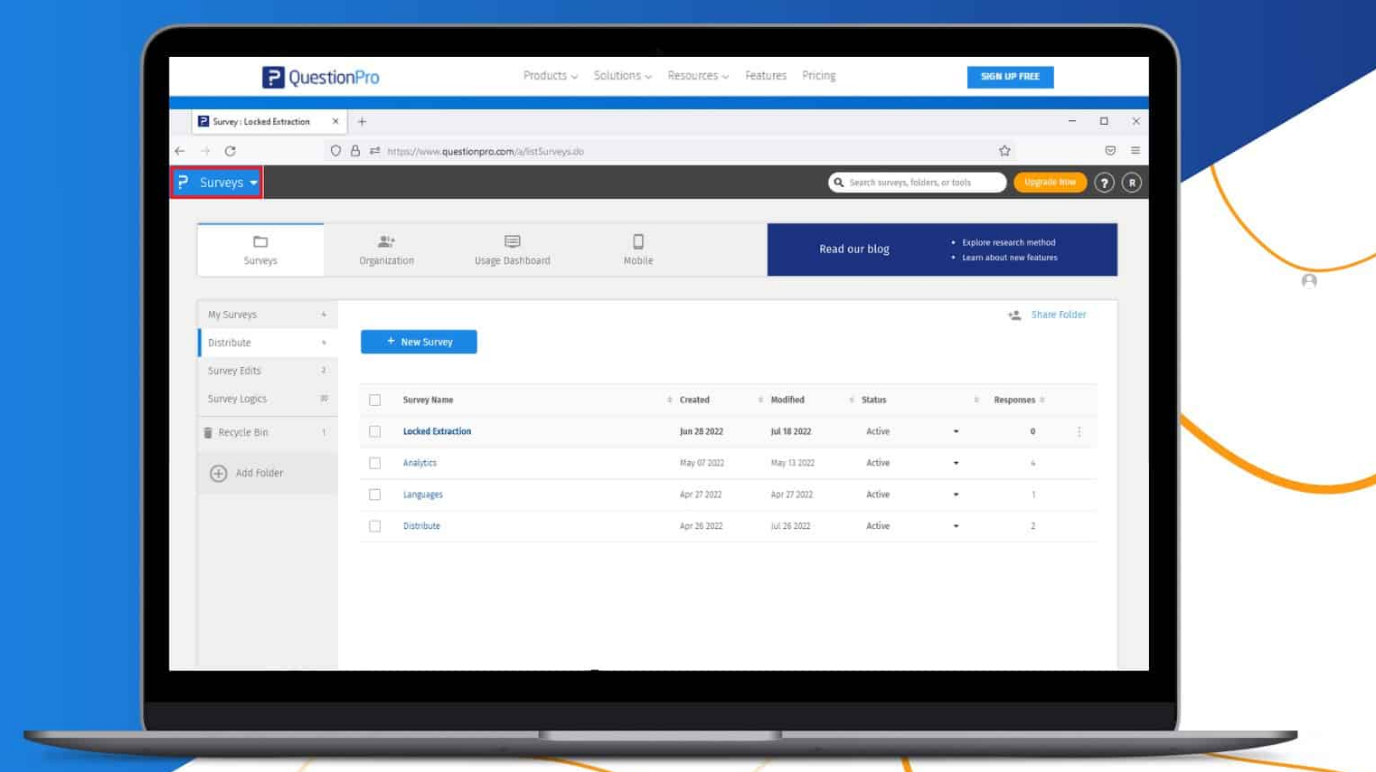Close the 'Survey : Locked Extraction' browser tab
This screenshot has height=772, width=1376.
(x=335, y=122)
